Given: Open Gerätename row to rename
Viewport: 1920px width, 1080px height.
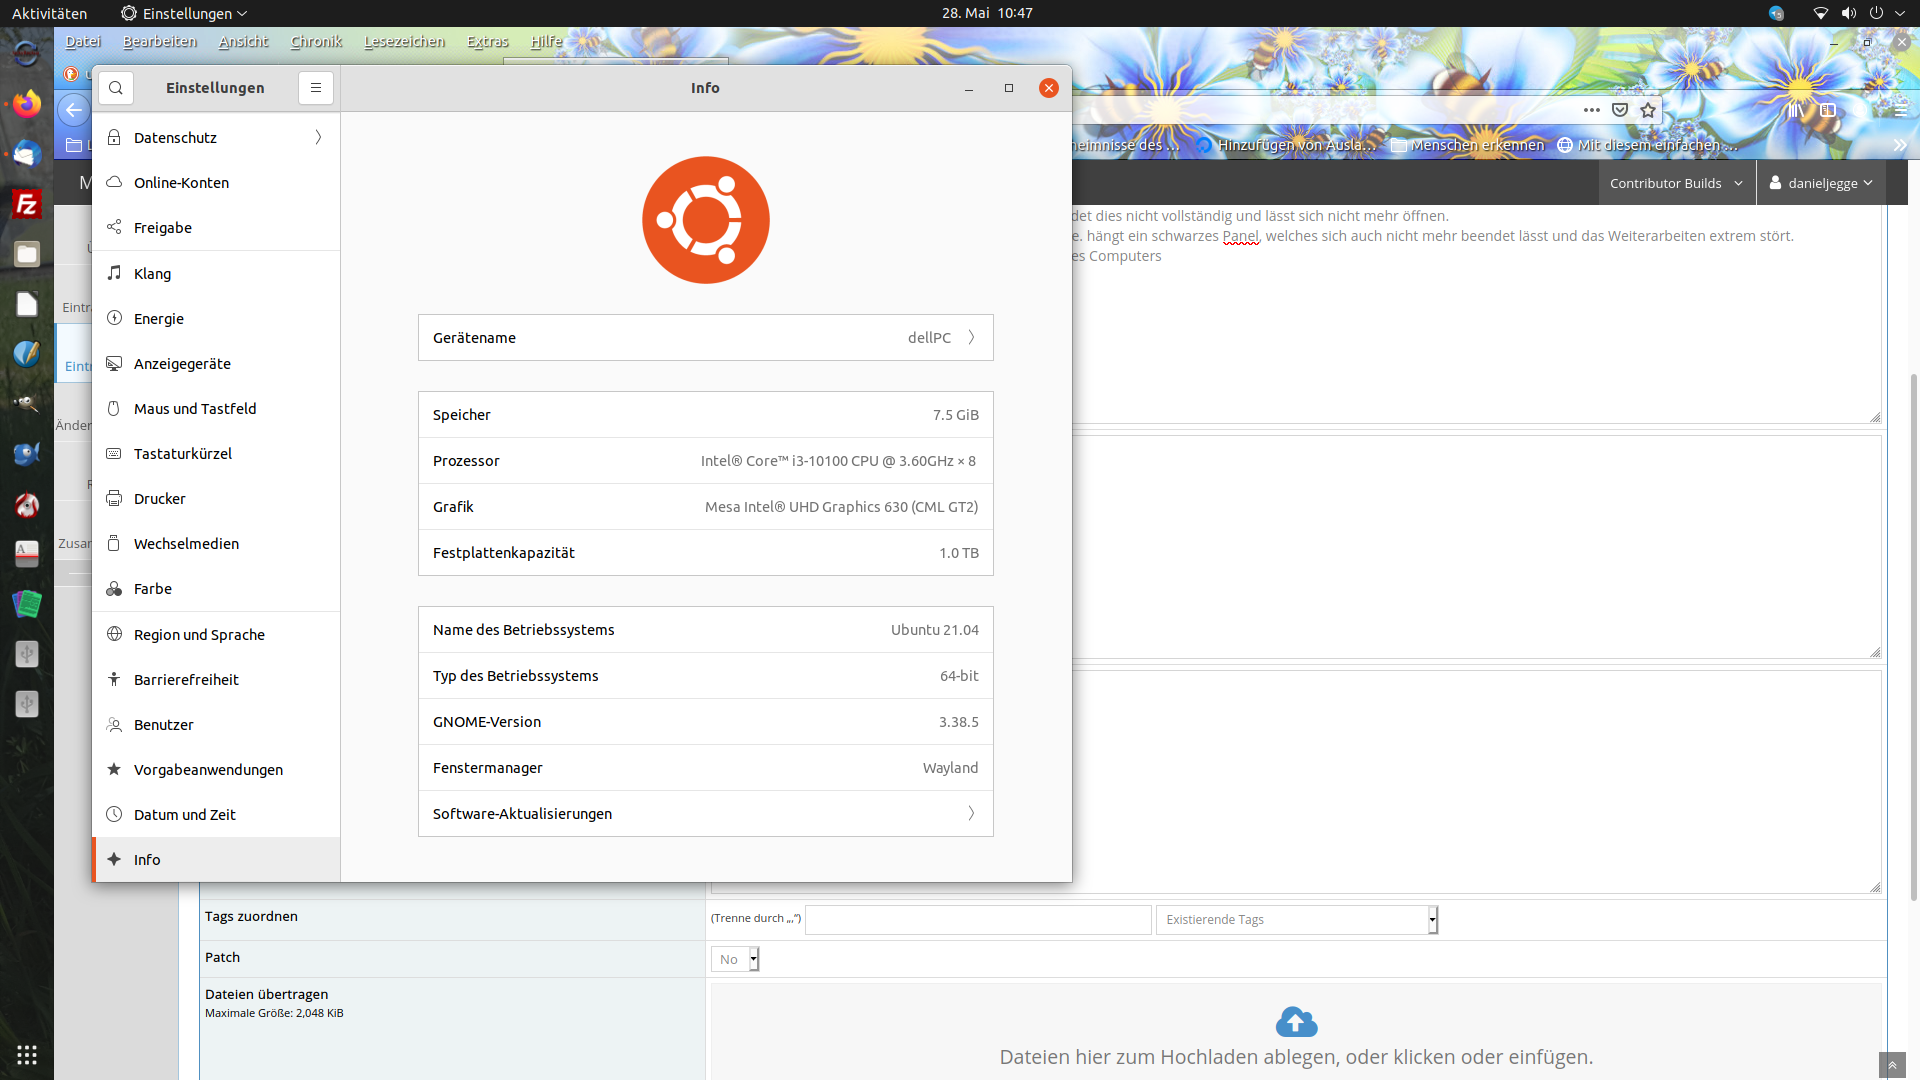Looking at the screenshot, I should click(x=705, y=338).
